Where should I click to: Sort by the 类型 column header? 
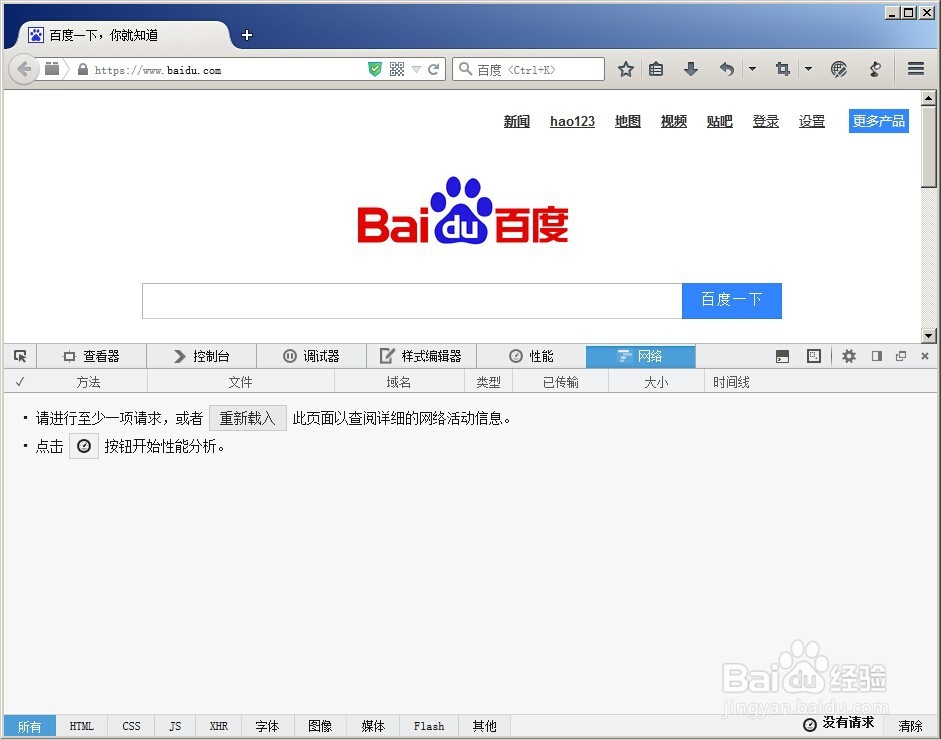click(x=489, y=382)
